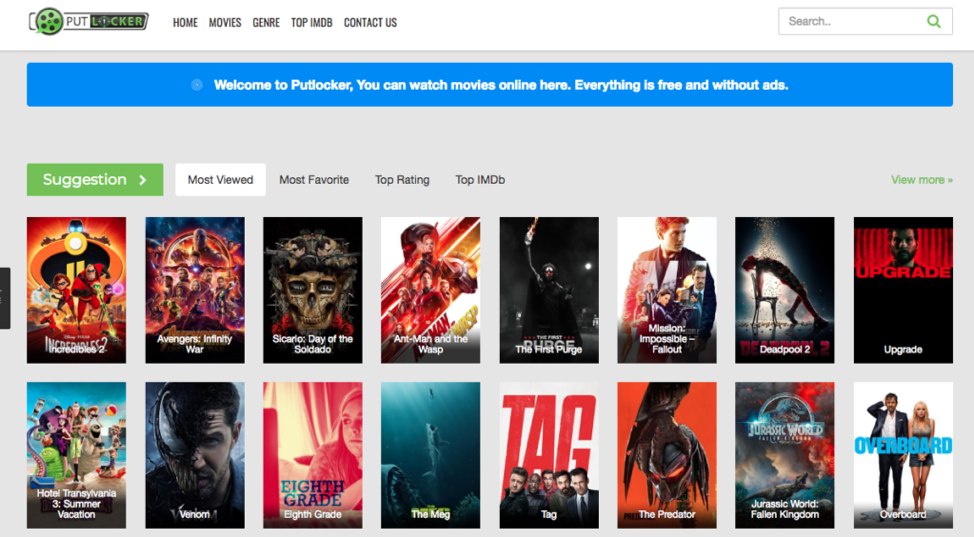This screenshot has height=537, width=974.
Task: Open the Deadpool 2 poster
Action: click(785, 290)
